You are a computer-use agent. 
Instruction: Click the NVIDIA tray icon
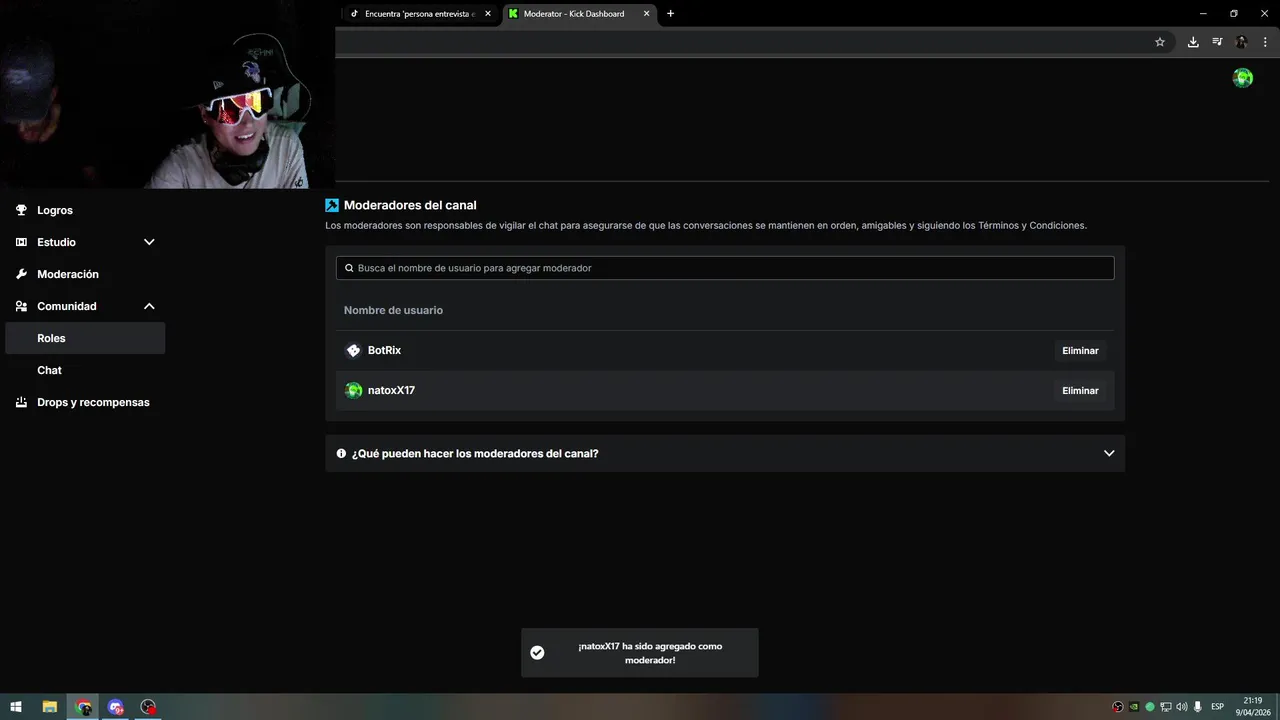point(1134,707)
